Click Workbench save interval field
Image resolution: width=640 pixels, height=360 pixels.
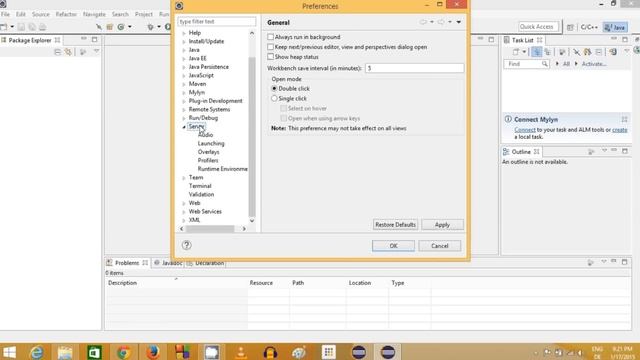[x=414, y=68]
